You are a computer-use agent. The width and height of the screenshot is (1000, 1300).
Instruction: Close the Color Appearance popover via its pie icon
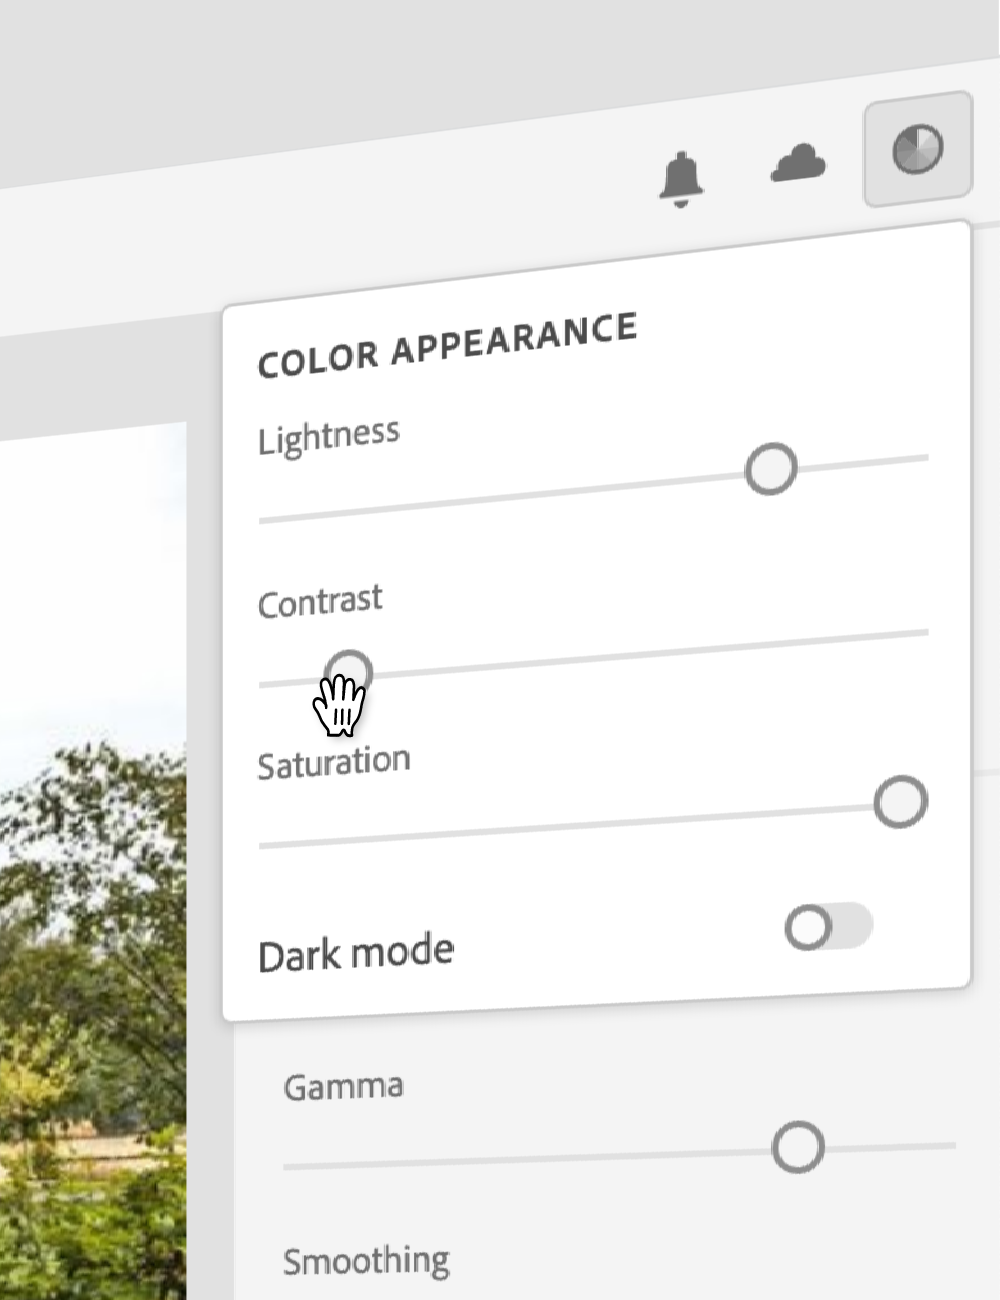(x=917, y=149)
